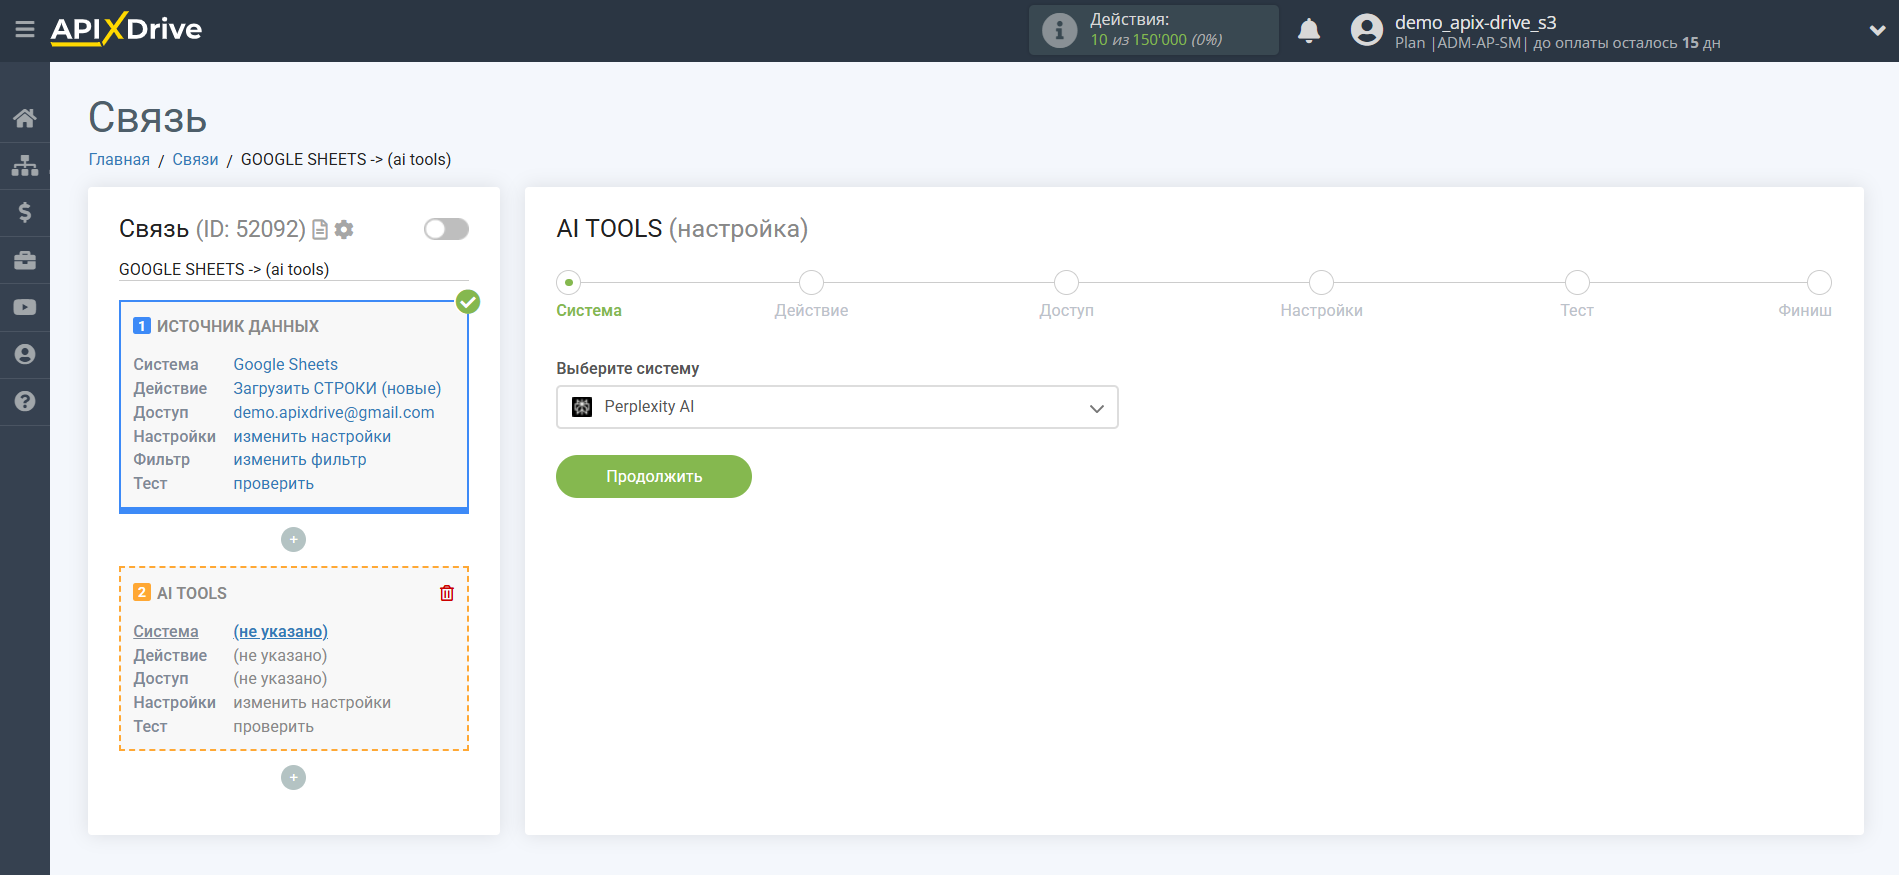
Task: Click the AI TOOLS block header
Action: (x=192, y=594)
